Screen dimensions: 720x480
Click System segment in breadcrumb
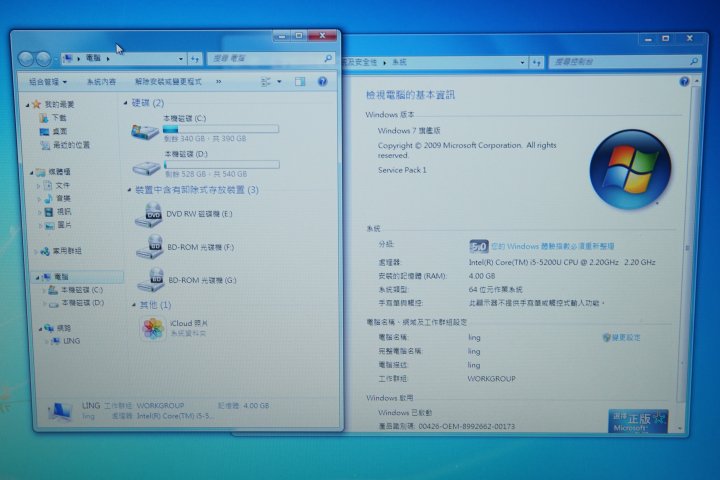[399, 62]
